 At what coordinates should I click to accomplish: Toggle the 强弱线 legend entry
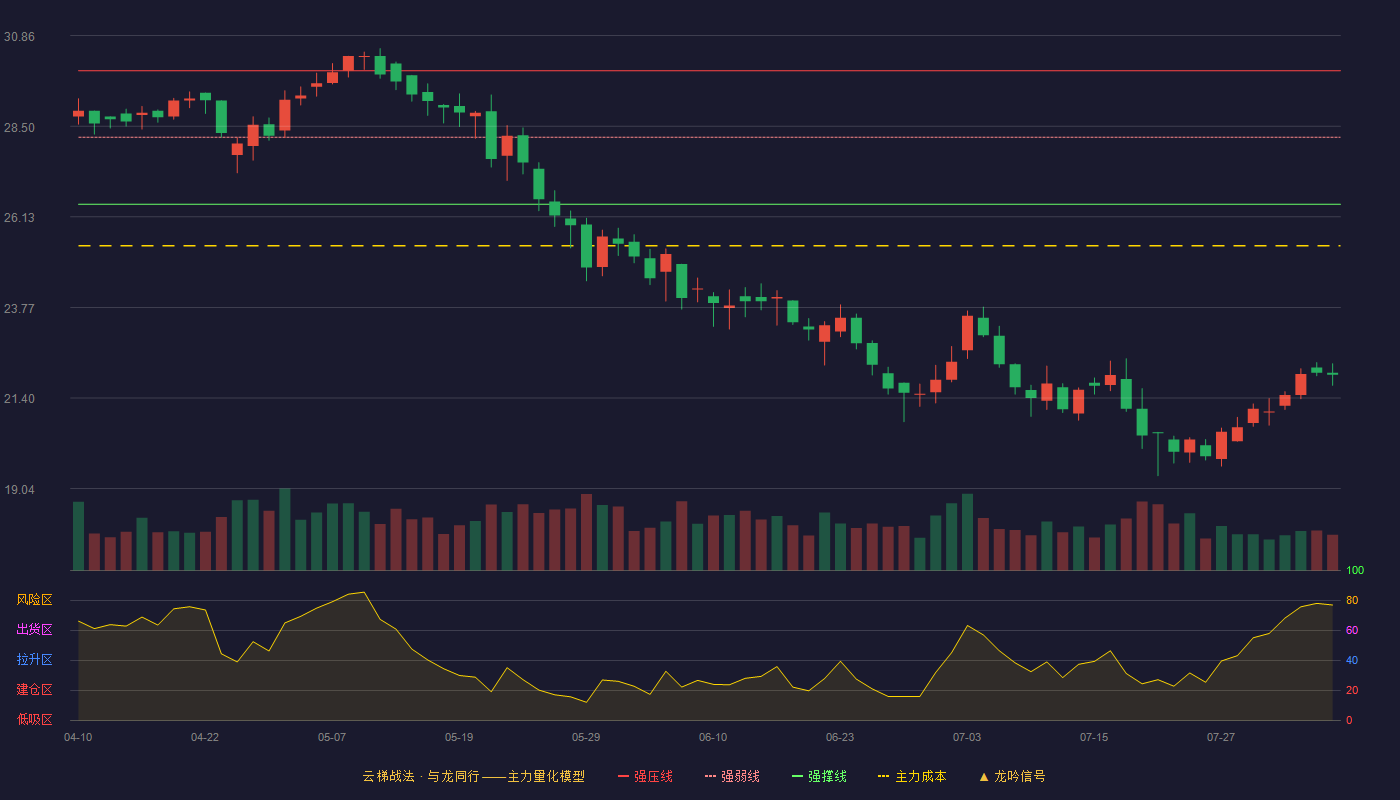coord(732,776)
